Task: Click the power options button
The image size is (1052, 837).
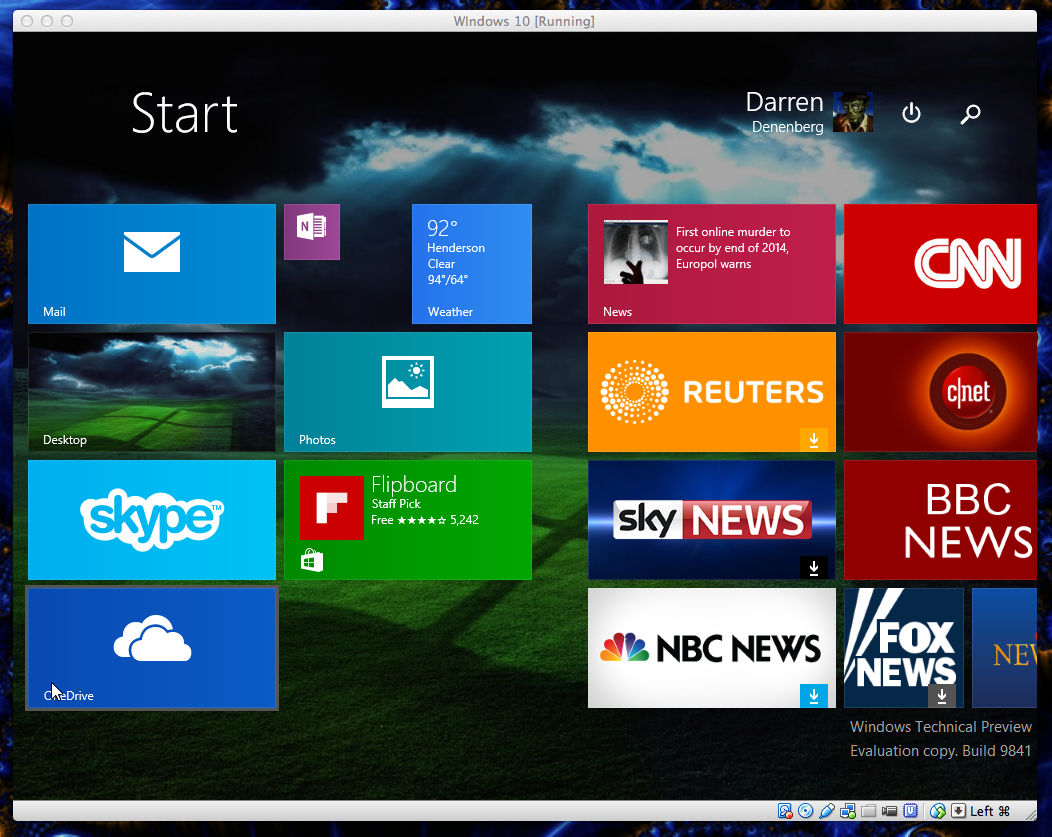Action: 911,113
